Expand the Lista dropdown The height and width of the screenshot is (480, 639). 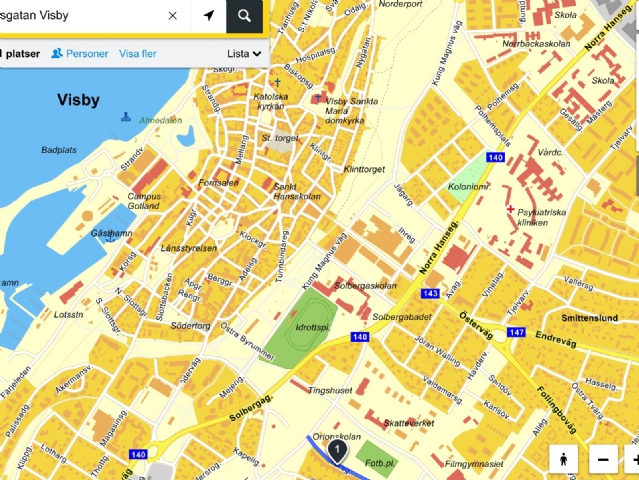pyautogui.click(x=244, y=53)
